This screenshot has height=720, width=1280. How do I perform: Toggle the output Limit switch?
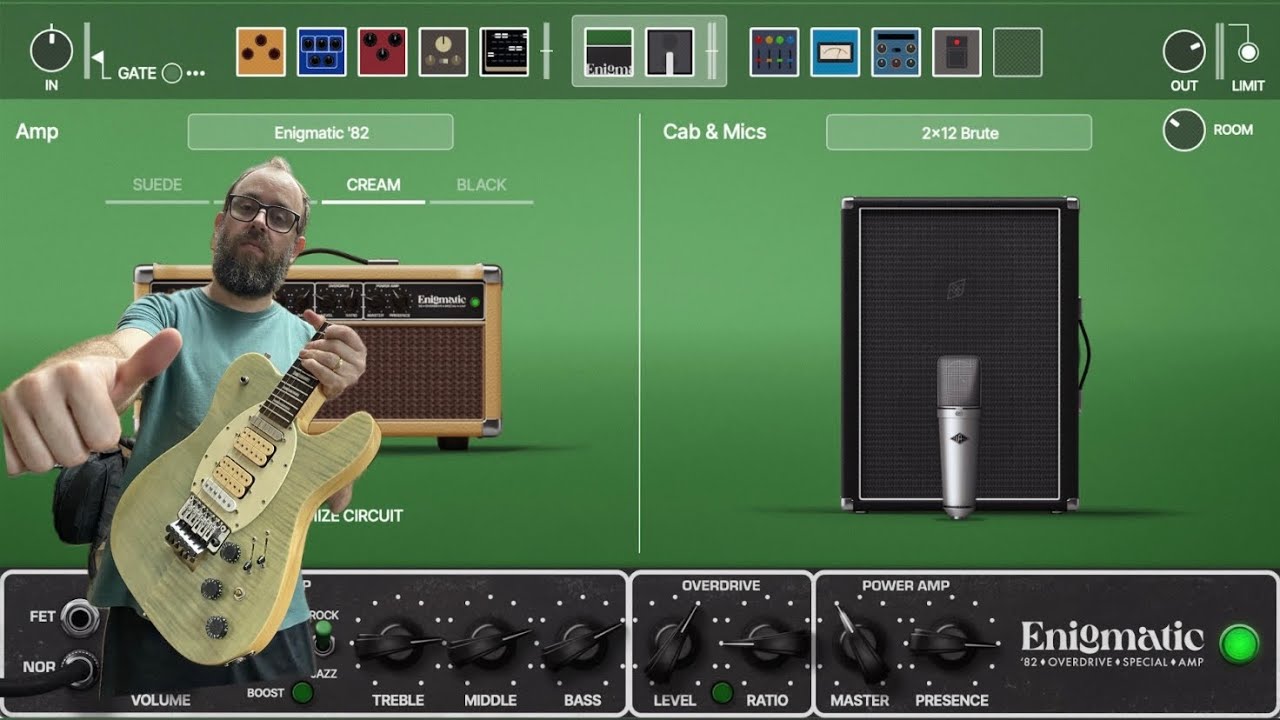pos(1248,52)
